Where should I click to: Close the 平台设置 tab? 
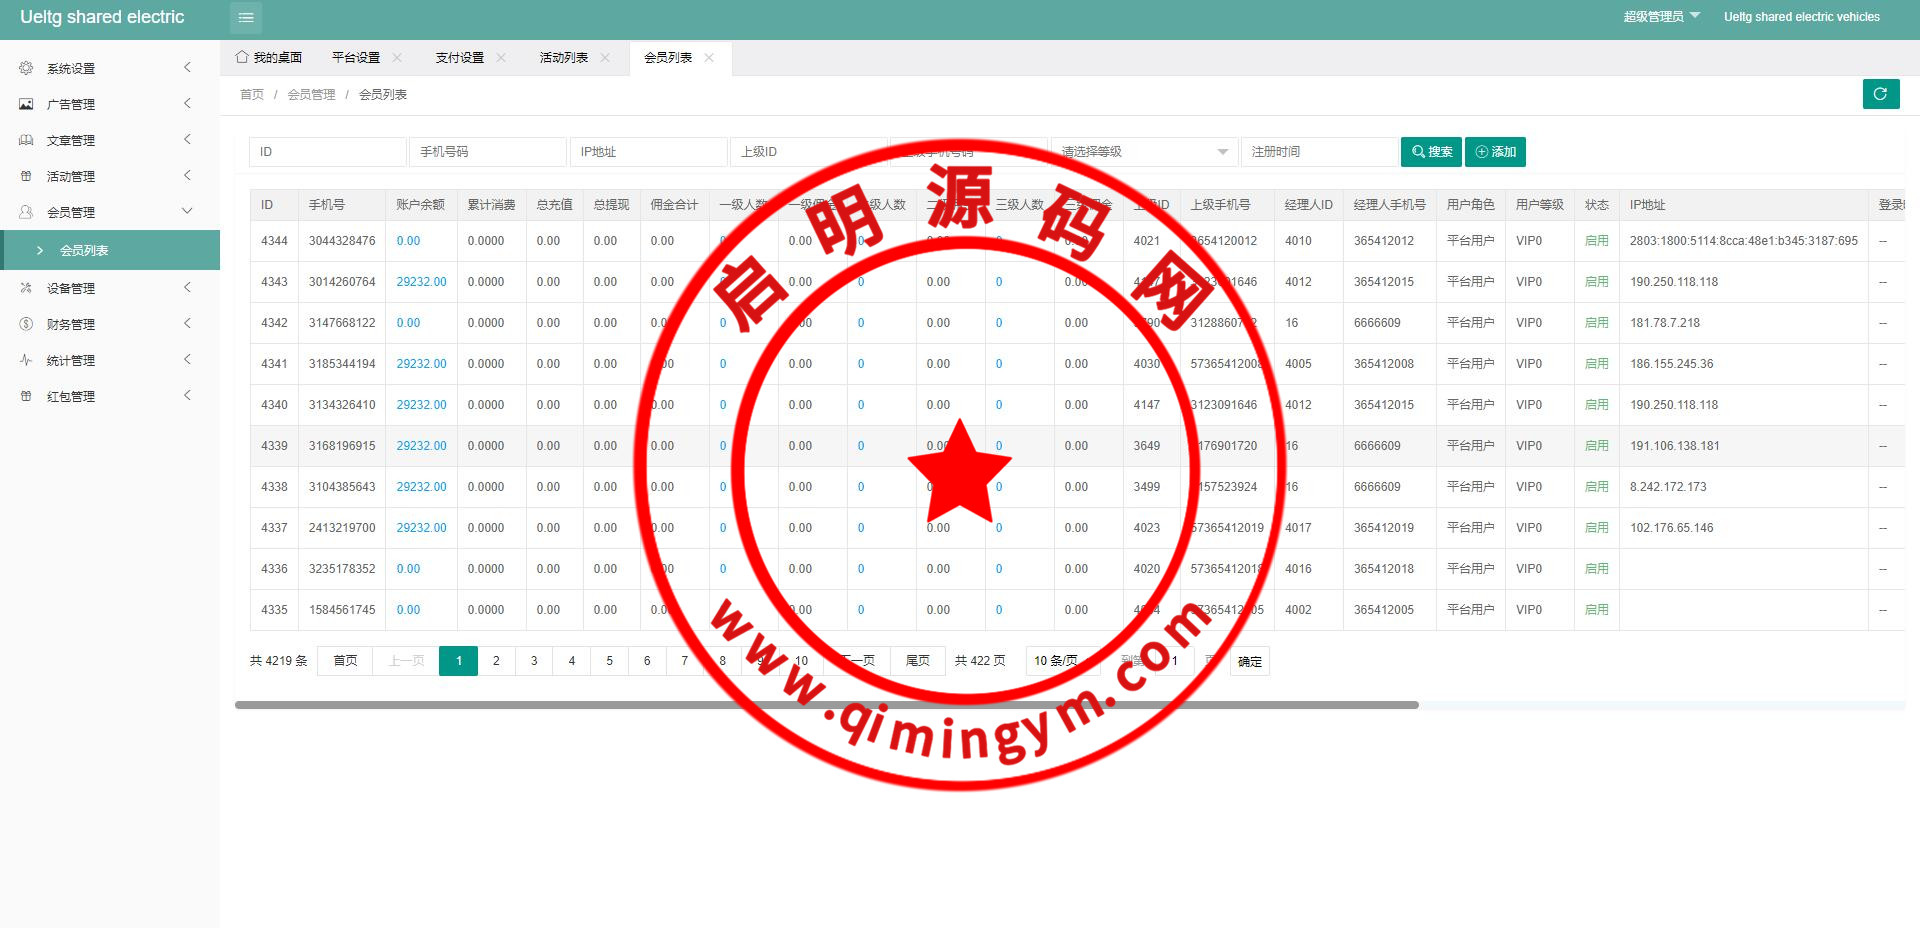(397, 58)
